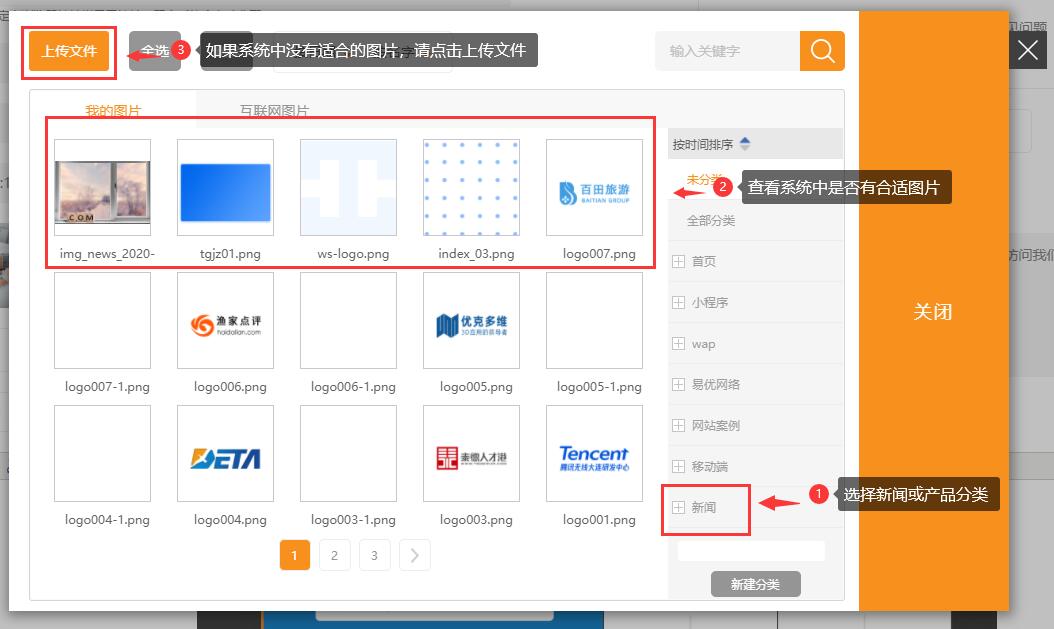The image size is (1054, 629).
Task: Click the grid icon beside 首页 category
Action: coord(678,261)
